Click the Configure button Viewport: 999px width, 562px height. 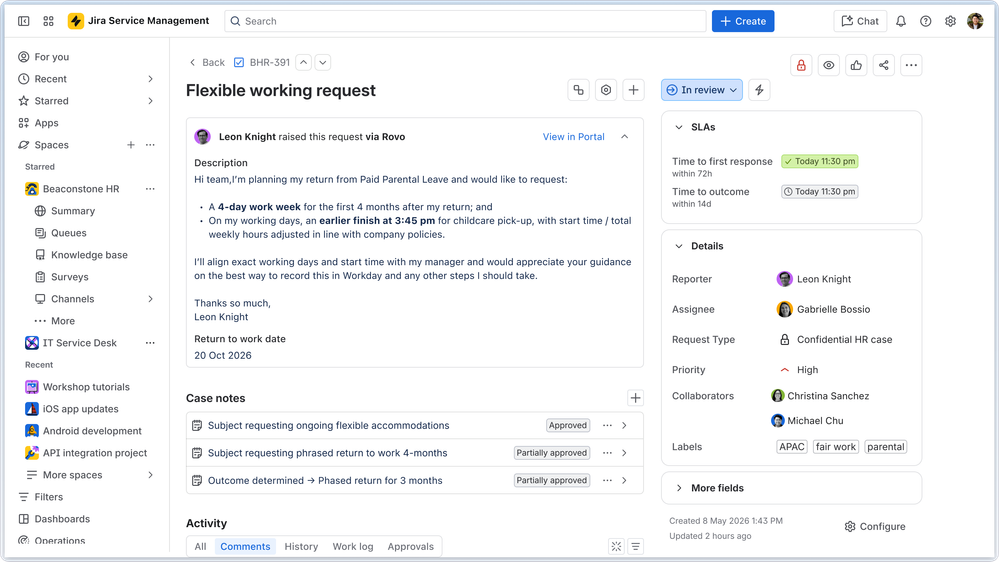(875, 526)
